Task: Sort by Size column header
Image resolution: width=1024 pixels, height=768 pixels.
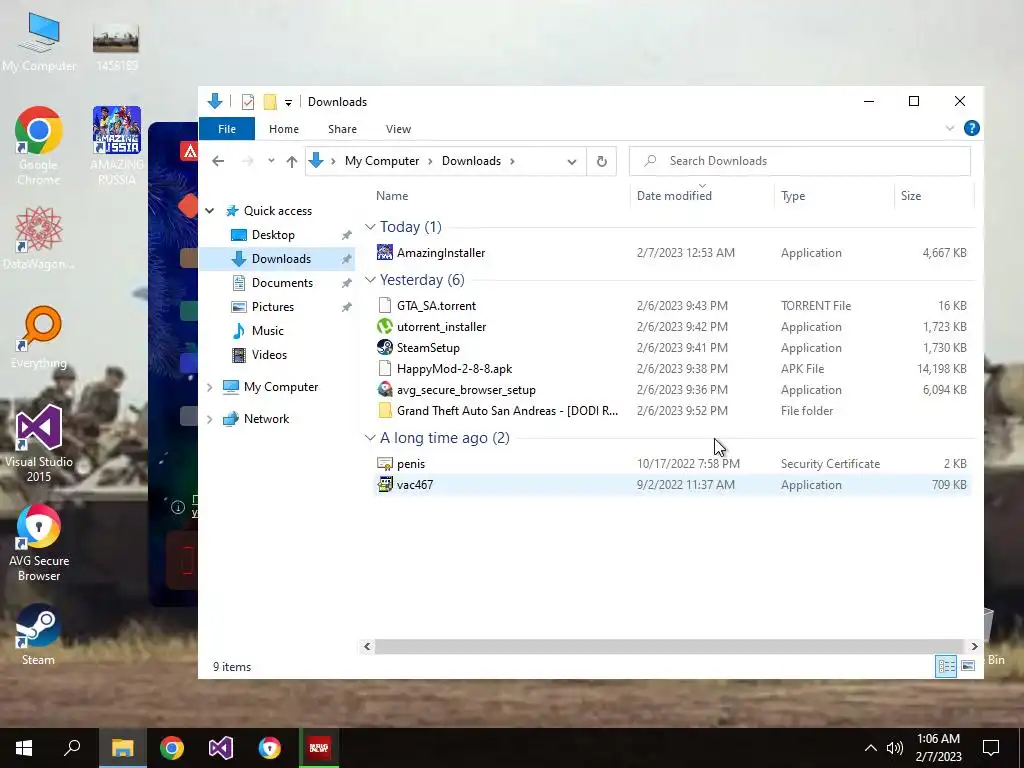Action: 934,196
